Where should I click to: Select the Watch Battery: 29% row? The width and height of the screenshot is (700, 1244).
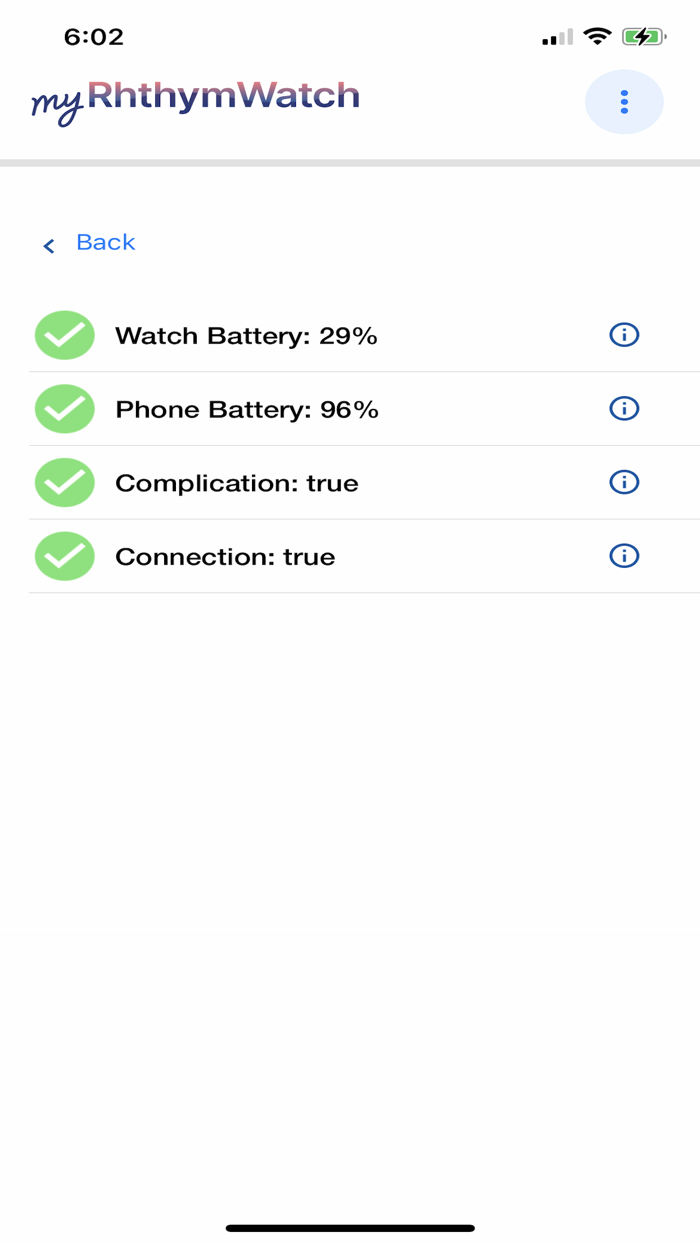tap(246, 335)
